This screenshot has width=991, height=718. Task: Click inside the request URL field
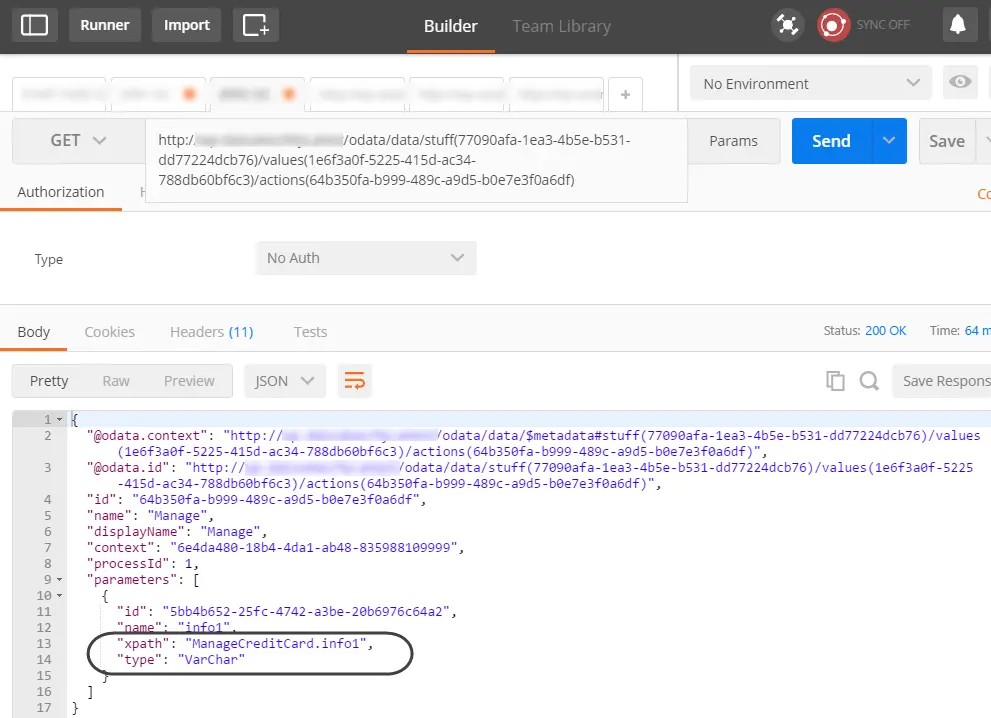(x=416, y=161)
